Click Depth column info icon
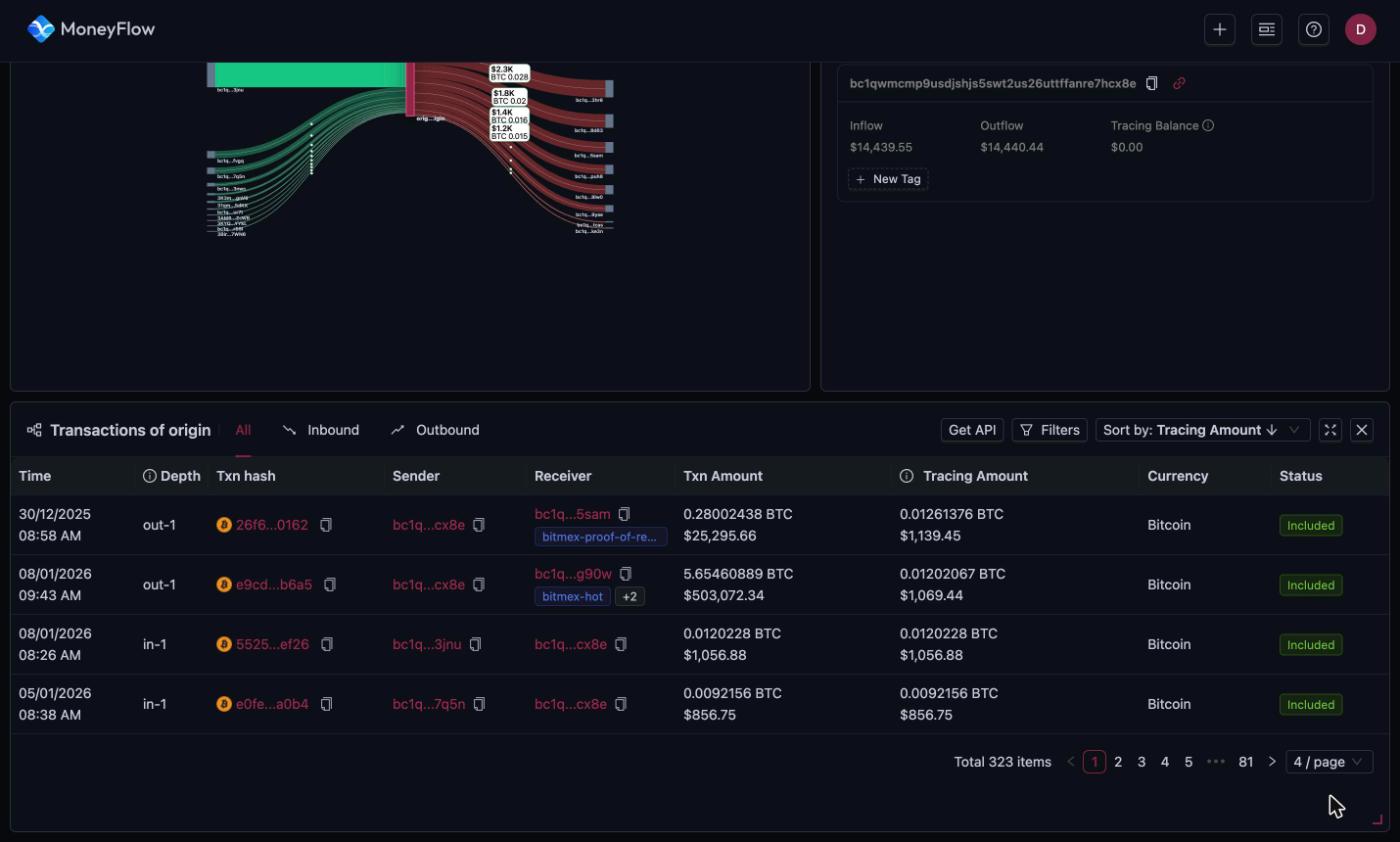 [x=150, y=476]
